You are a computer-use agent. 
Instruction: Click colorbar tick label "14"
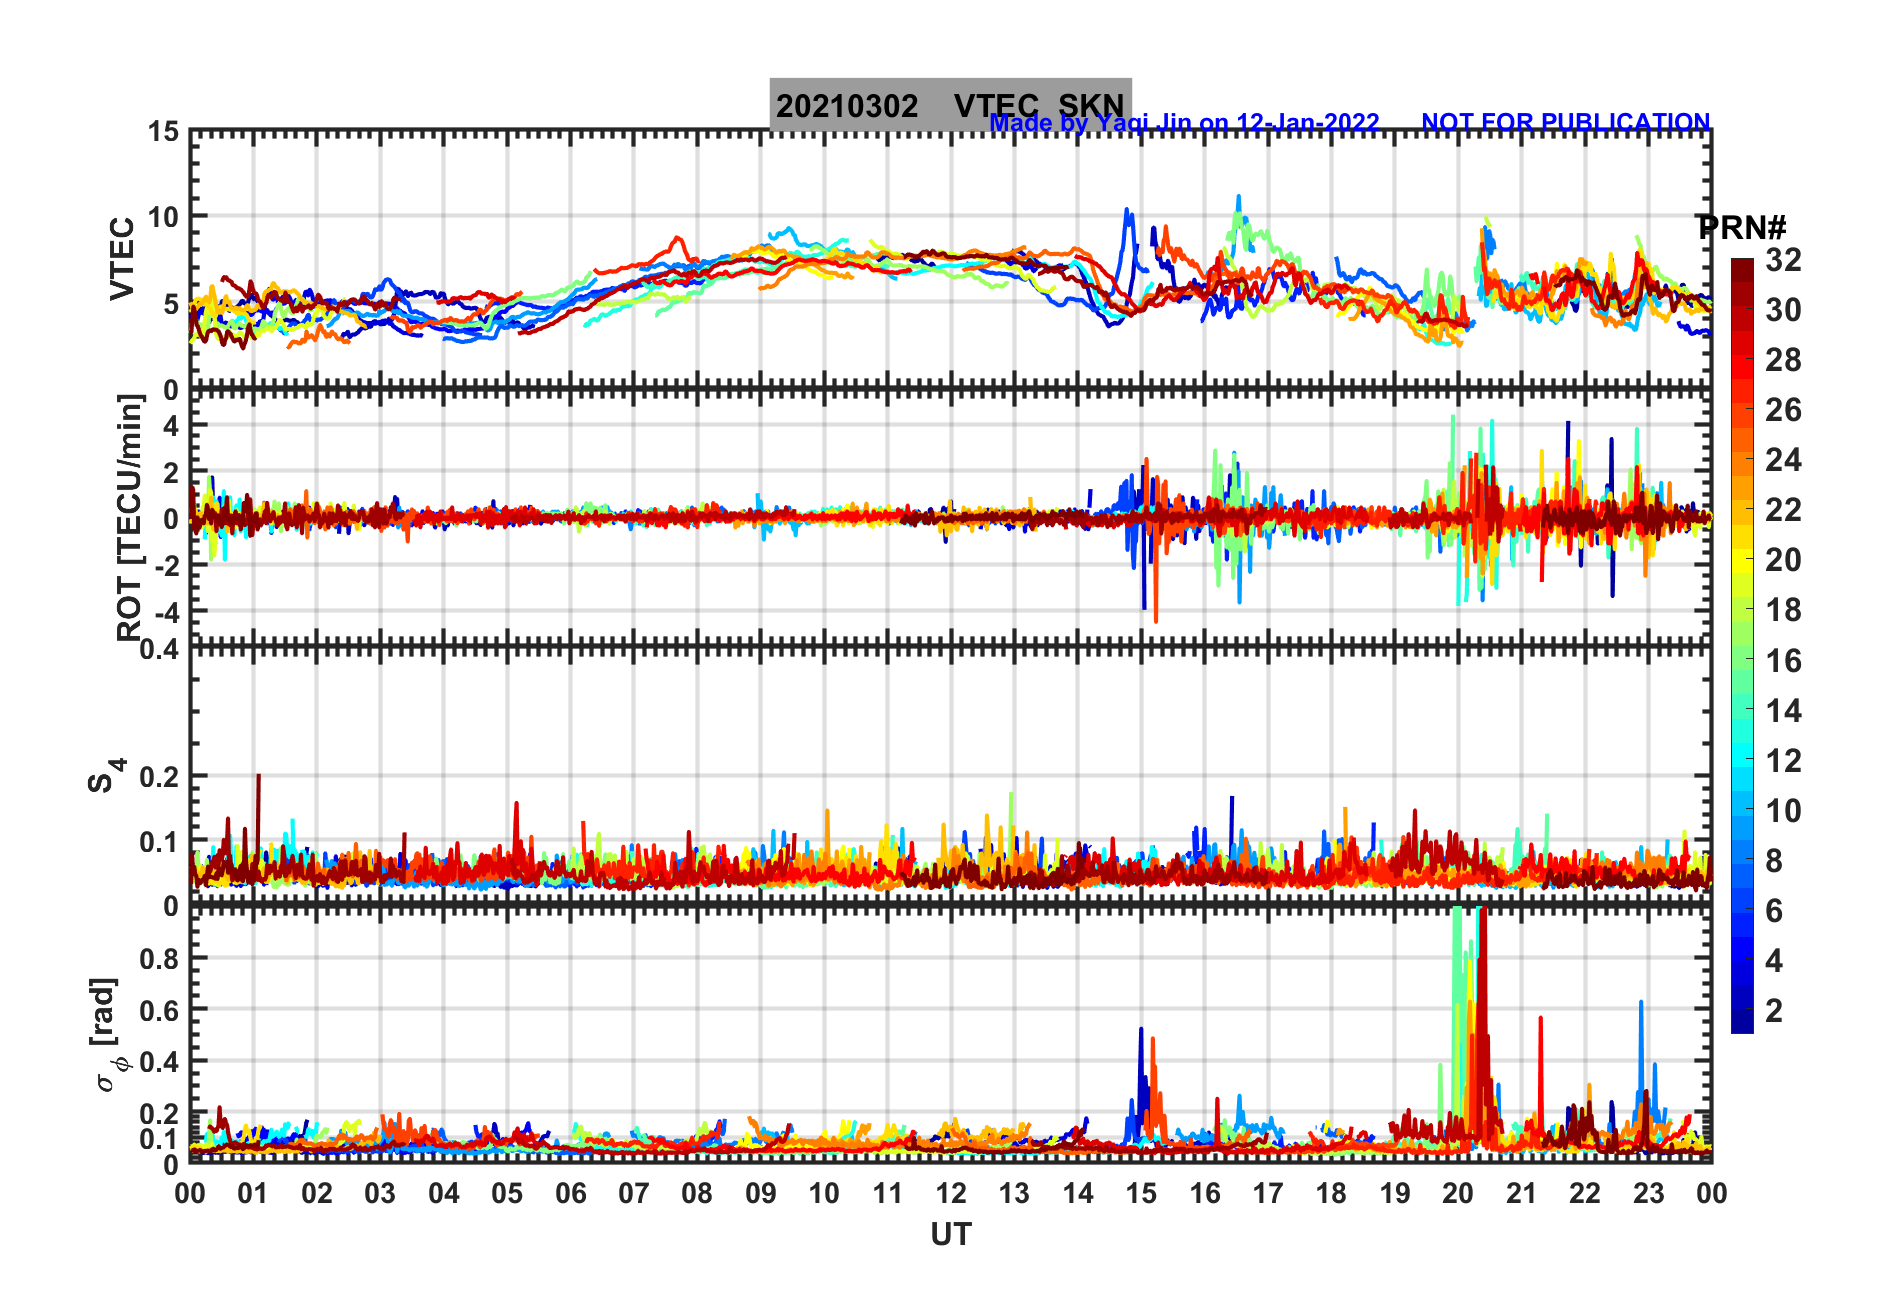(x=1783, y=711)
